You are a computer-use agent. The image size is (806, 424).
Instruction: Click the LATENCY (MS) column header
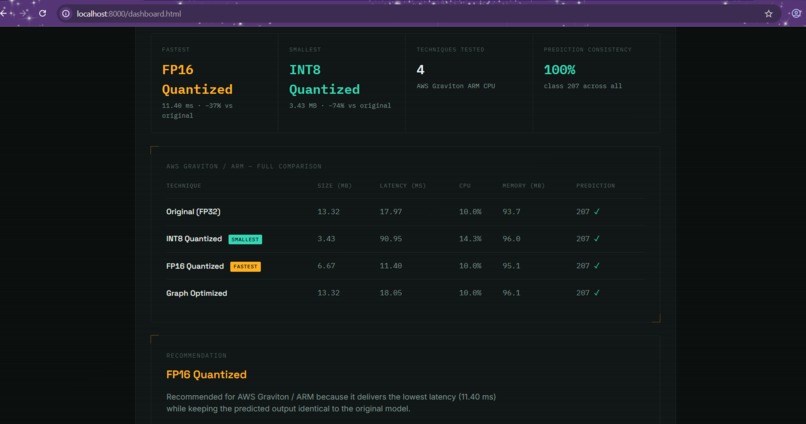click(x=402, y=186)
